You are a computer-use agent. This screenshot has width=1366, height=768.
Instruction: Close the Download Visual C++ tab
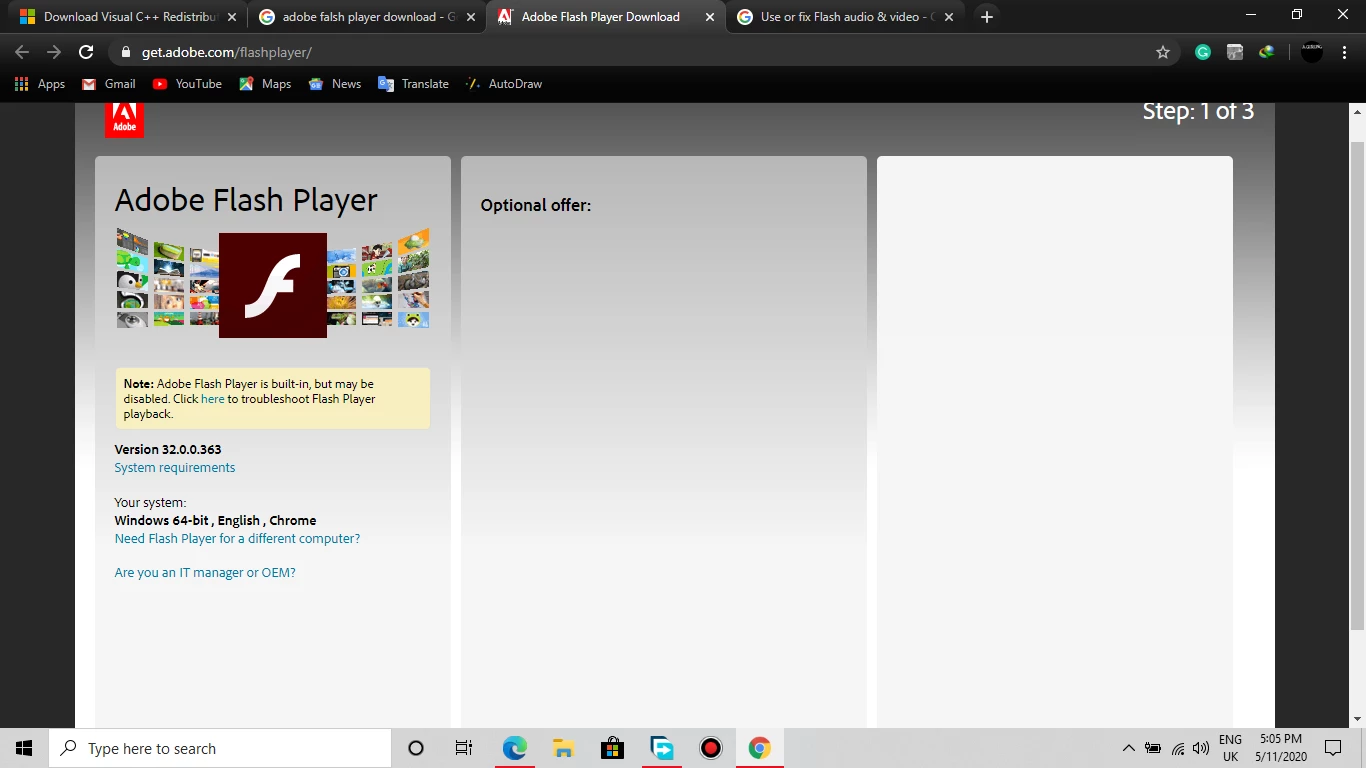232,17
